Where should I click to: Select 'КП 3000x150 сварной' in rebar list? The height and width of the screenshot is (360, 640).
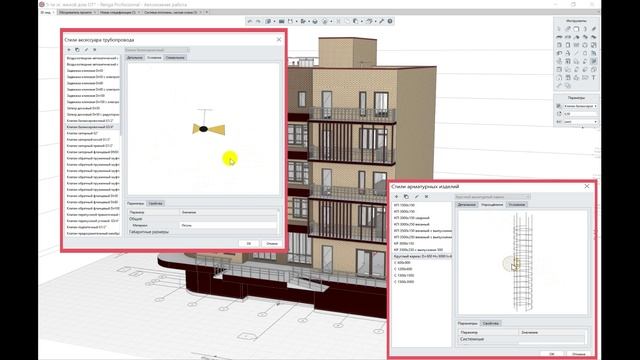pyautogui.click(x=422, y=218)
